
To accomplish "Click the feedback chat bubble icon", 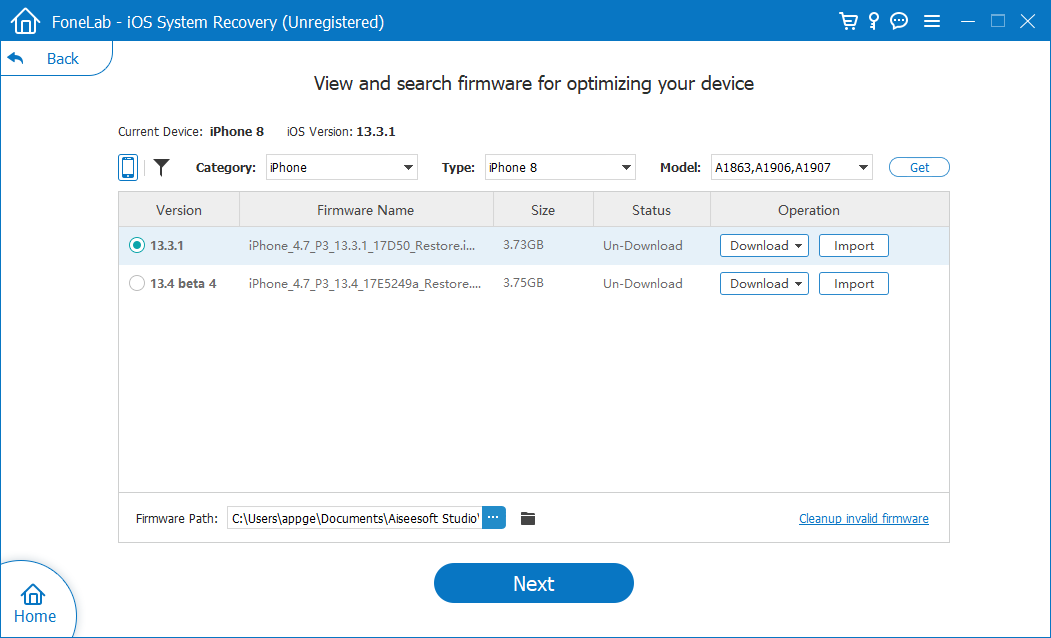I will click(x=899, y=21).
